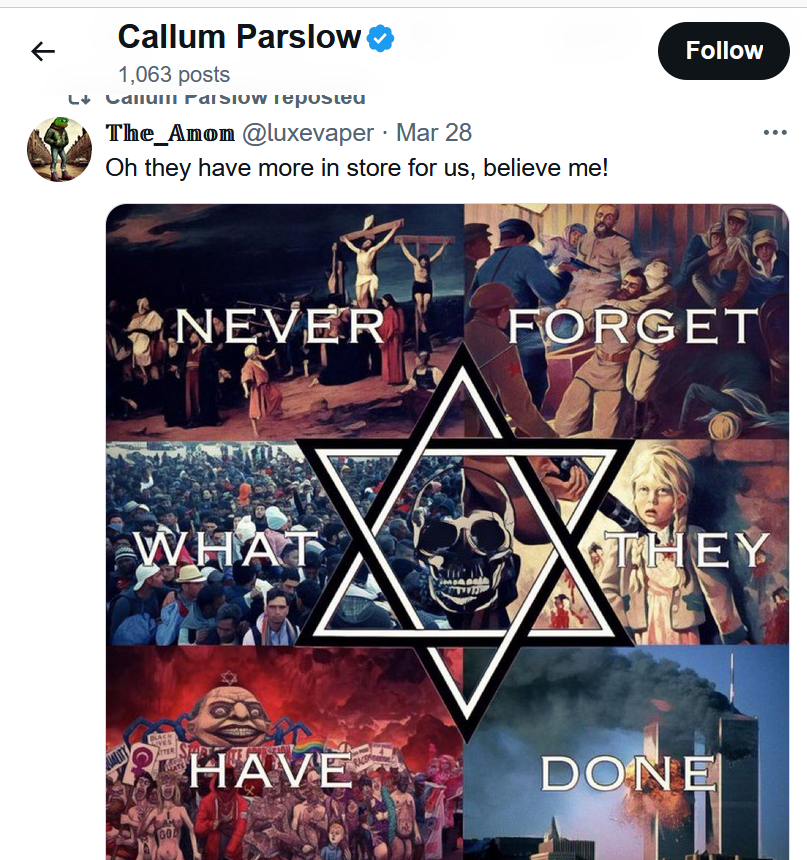Expand the post's three-dot More menu
807x860 pixels.
[x=775, y=133]
